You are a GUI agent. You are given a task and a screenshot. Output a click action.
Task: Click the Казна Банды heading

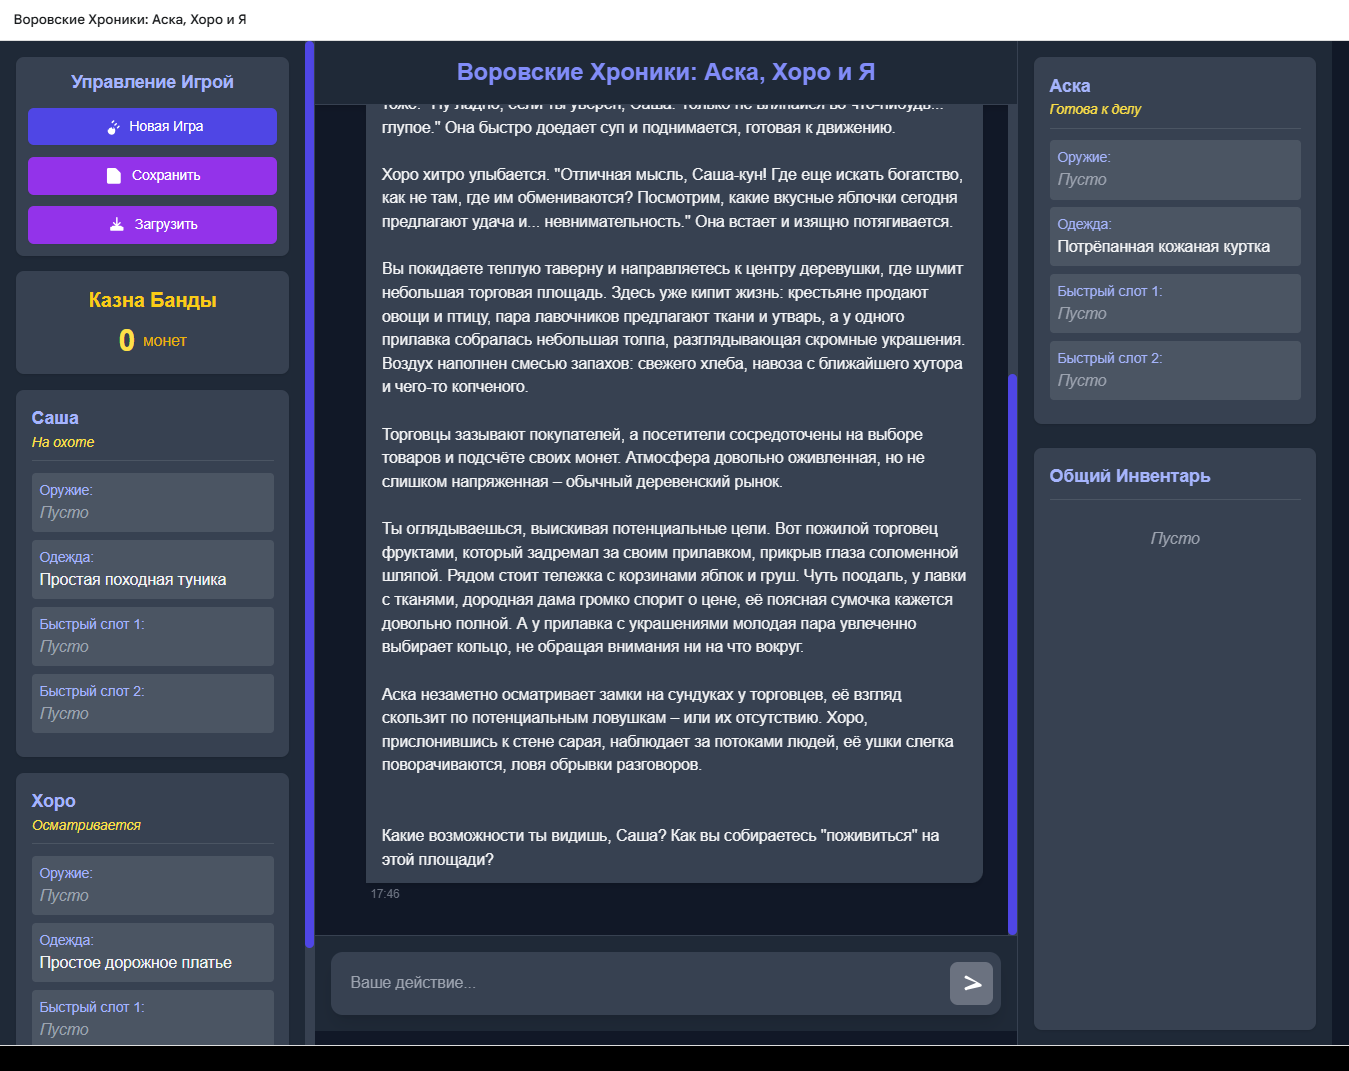152,300
